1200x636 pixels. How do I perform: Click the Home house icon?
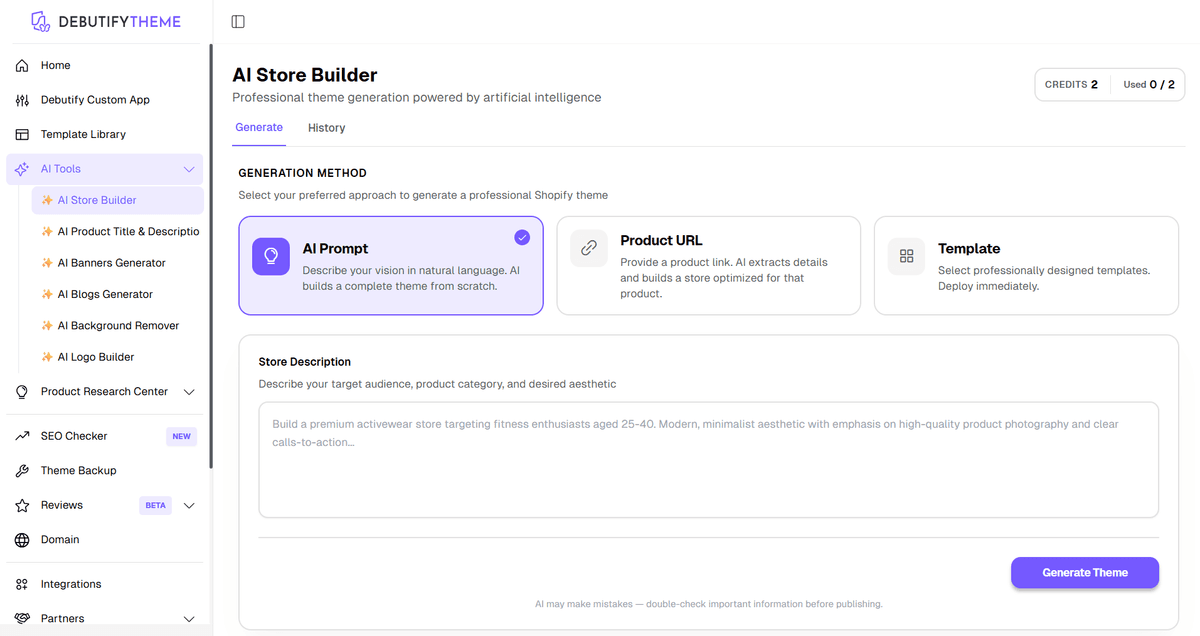coord(22,65)
